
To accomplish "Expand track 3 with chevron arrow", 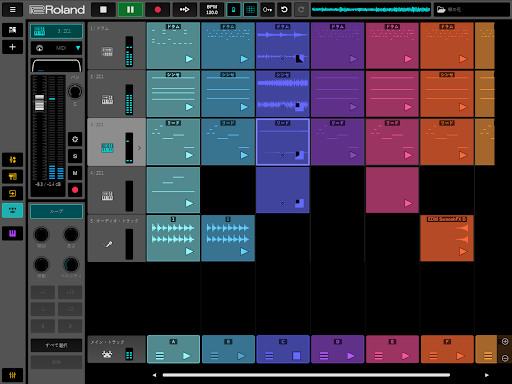I will point(139,148).
